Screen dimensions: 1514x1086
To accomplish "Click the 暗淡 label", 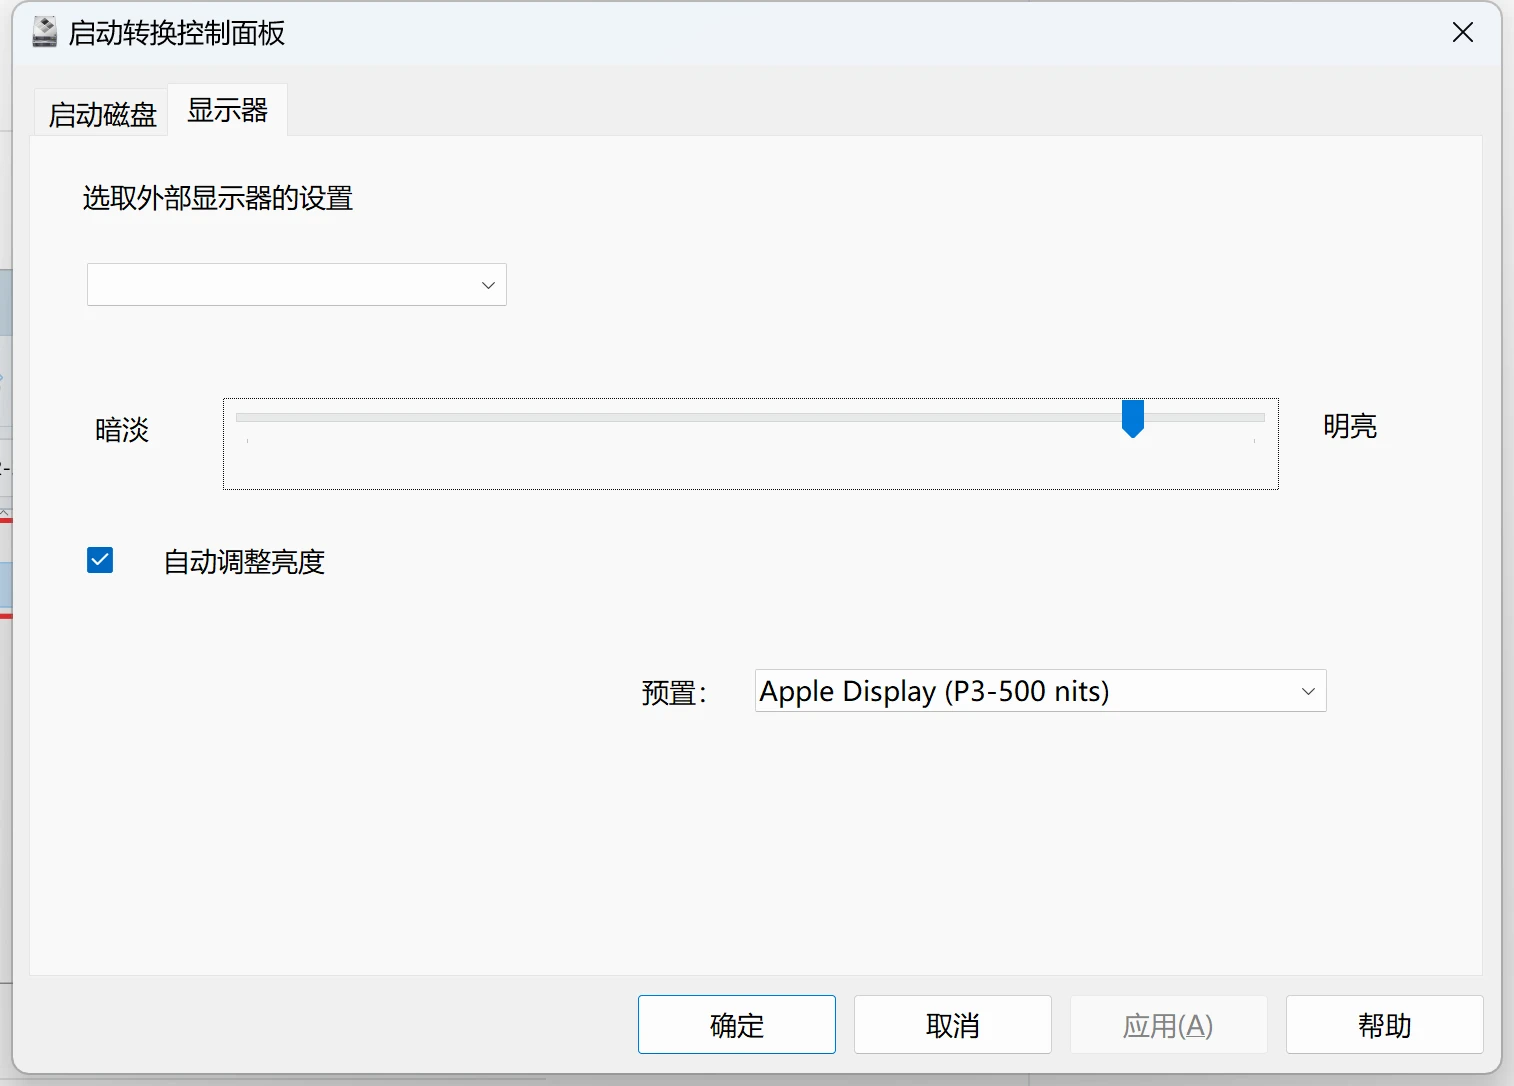I will 122,430.
